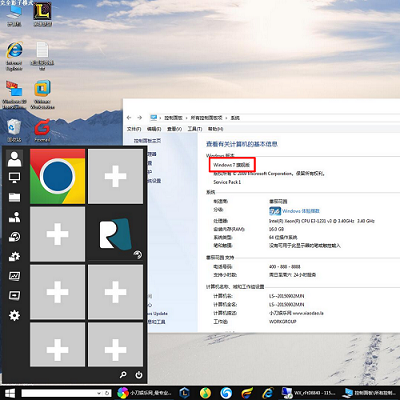Switch to the Control Panel taskbar button
Screen dimensions: 400x400
371,393
